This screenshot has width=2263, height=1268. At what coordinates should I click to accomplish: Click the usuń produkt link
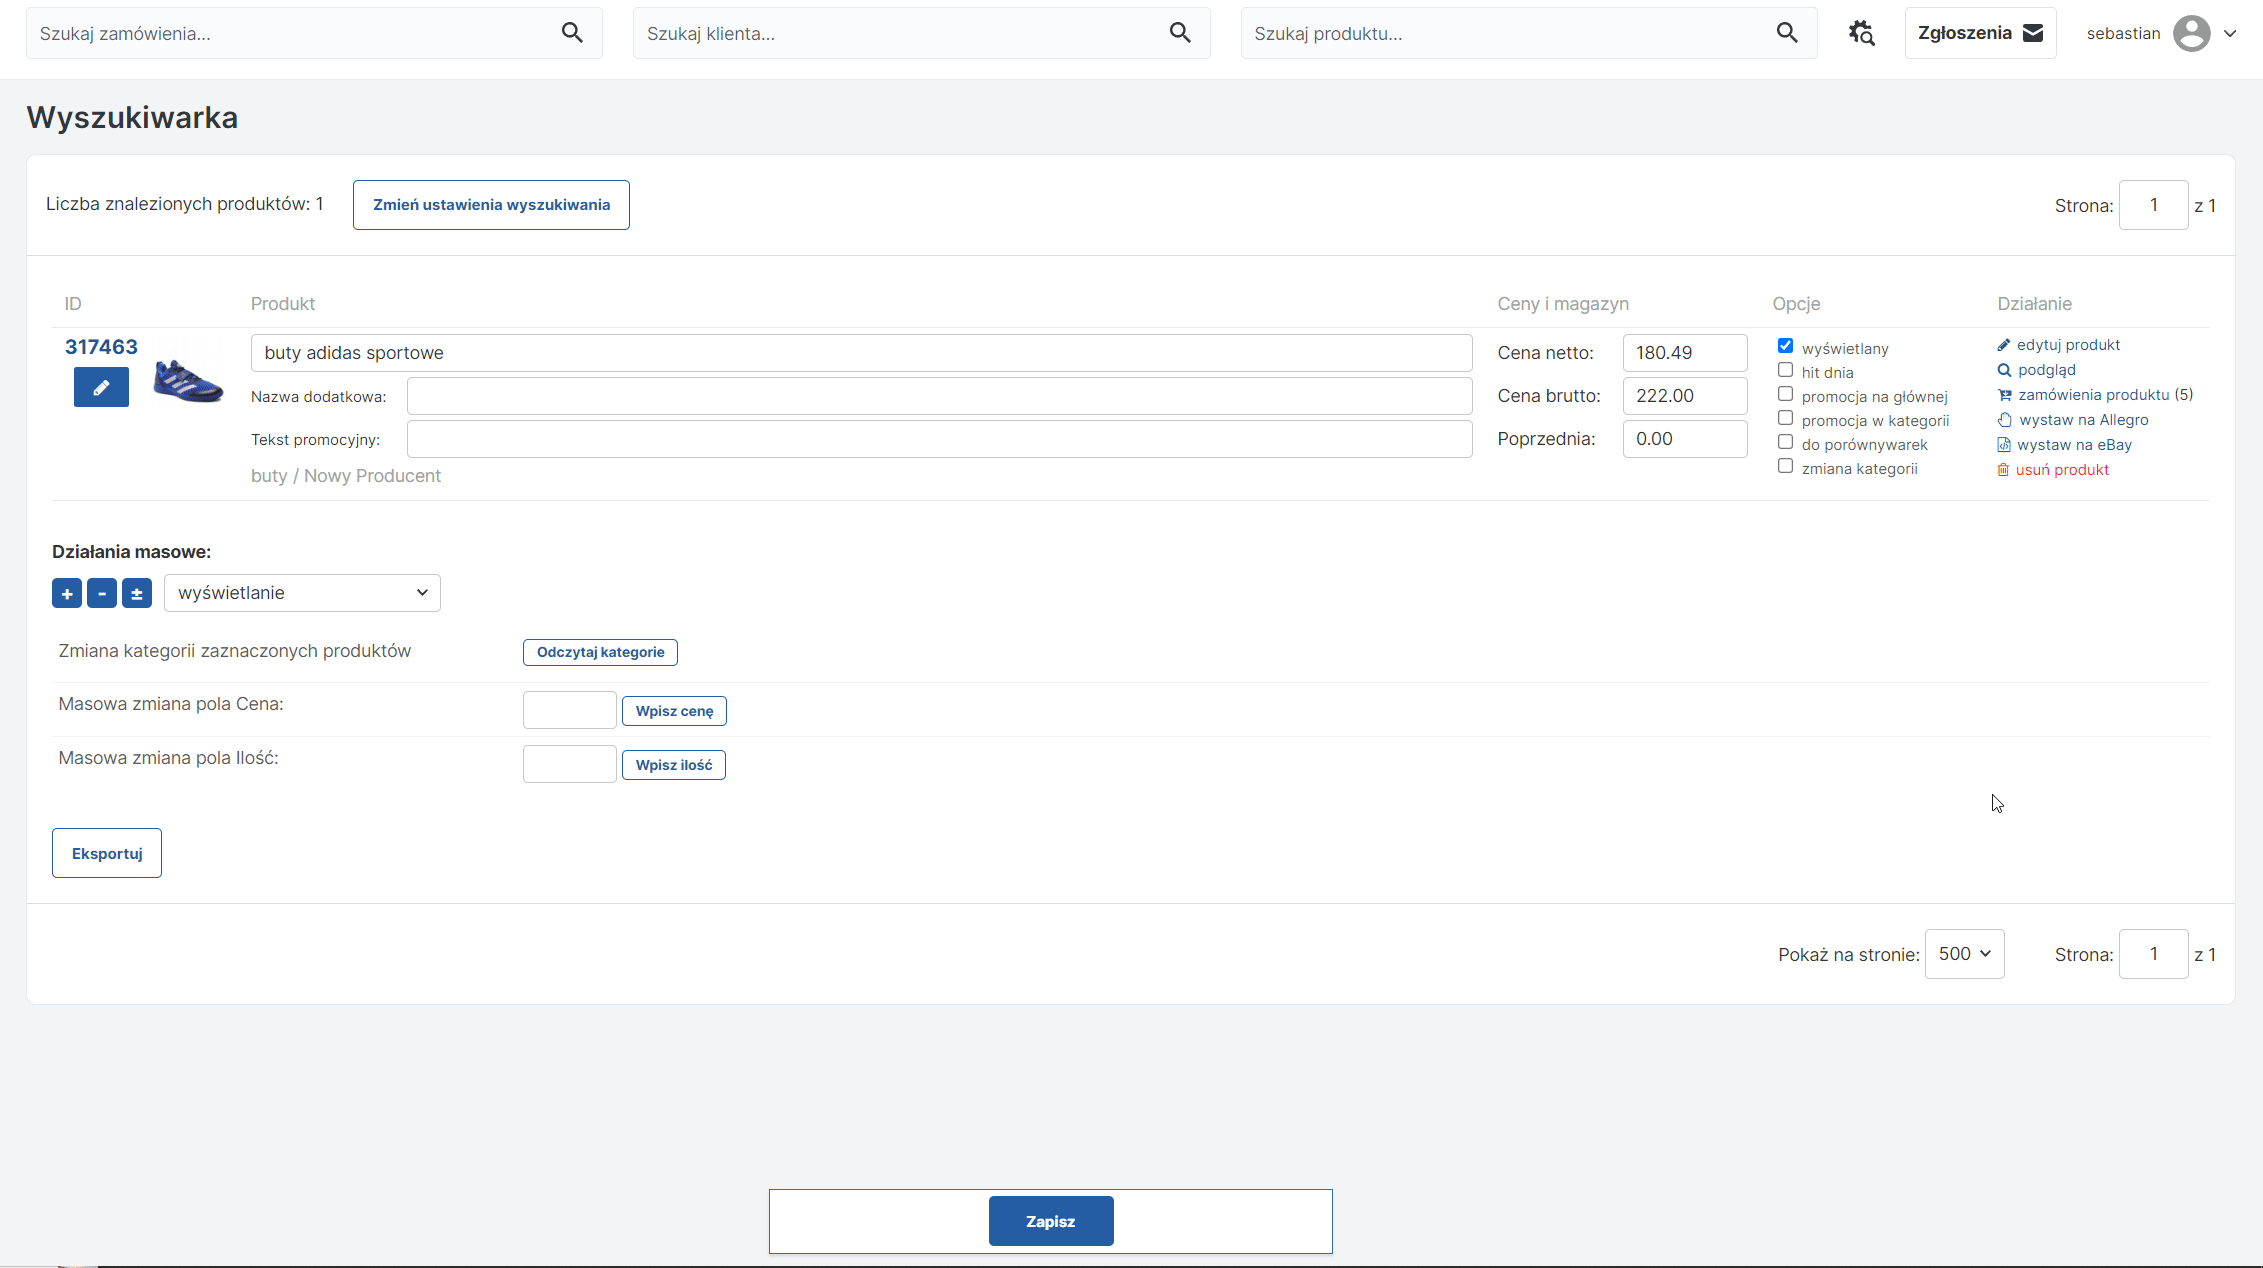tap(2062, 470)
